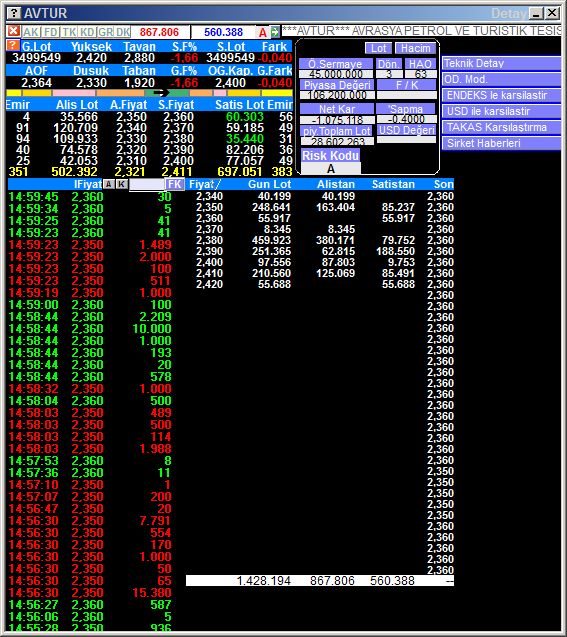Image resolution: width=567 pixels, height=637 pixels.
Task: Minimize the AVTUR window
Action: (537, 13)
